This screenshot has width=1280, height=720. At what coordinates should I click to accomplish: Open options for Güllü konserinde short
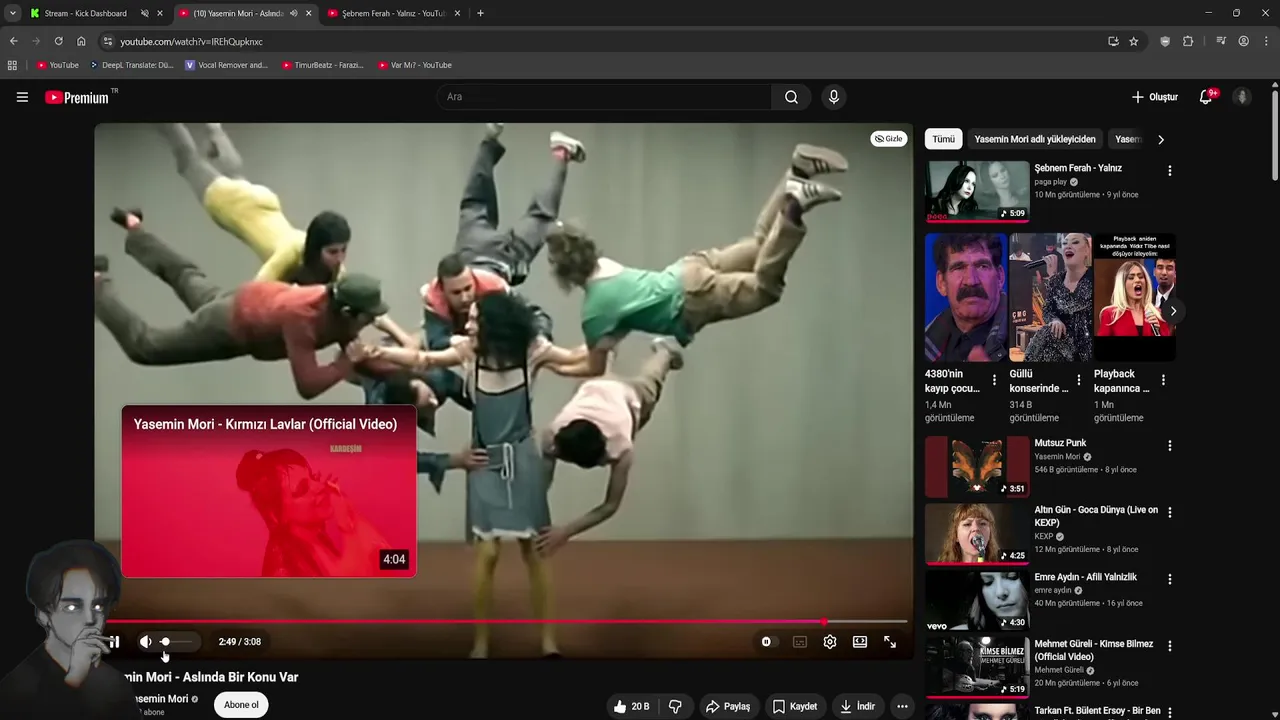point(1079,380)
